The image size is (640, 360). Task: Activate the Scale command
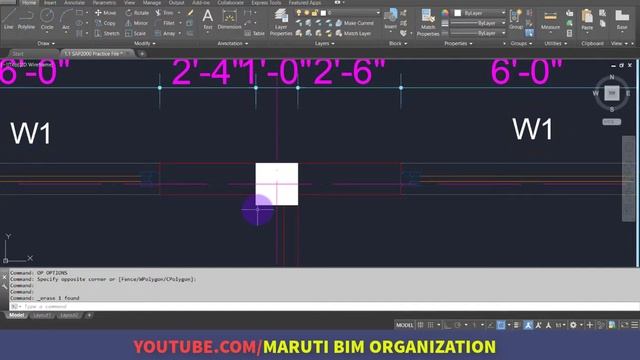tap(136, 33)
